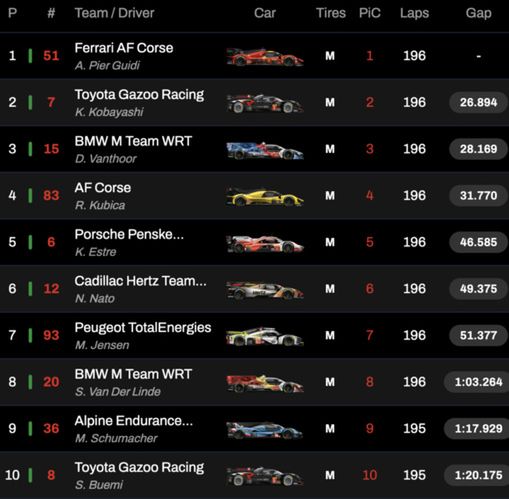This screenshot has width=509, height=499.
Task: Click the Peugeot #93 car image
Action: tap(265, 337)
